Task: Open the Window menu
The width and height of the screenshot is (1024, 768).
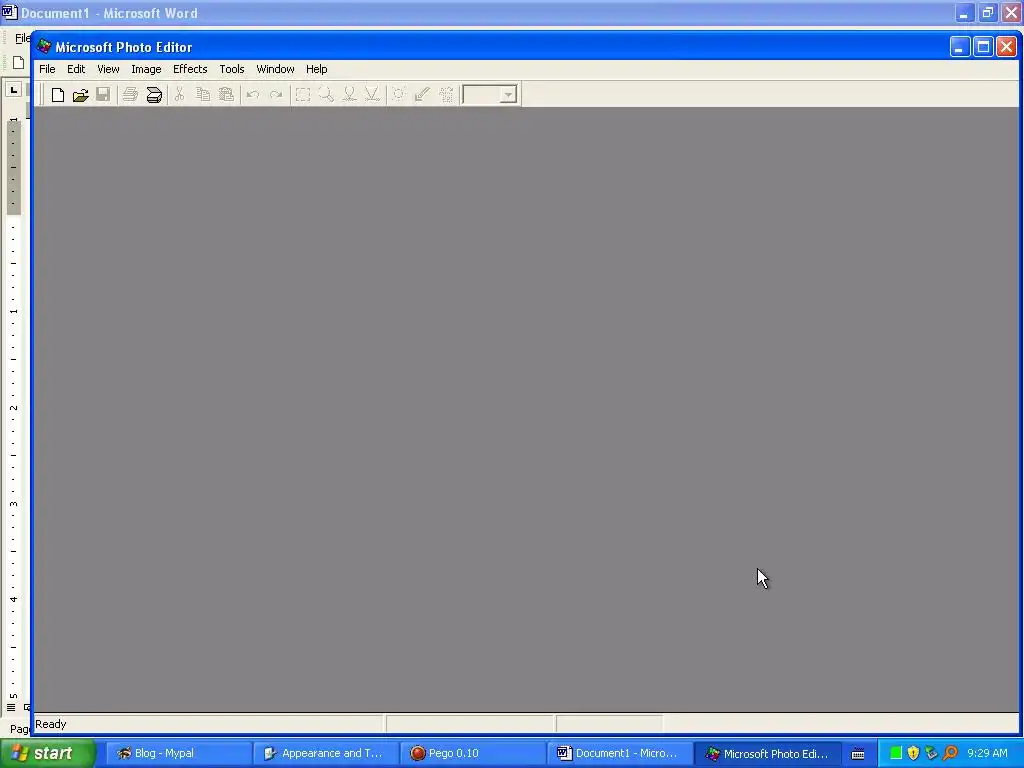Action: pos(275,69)
